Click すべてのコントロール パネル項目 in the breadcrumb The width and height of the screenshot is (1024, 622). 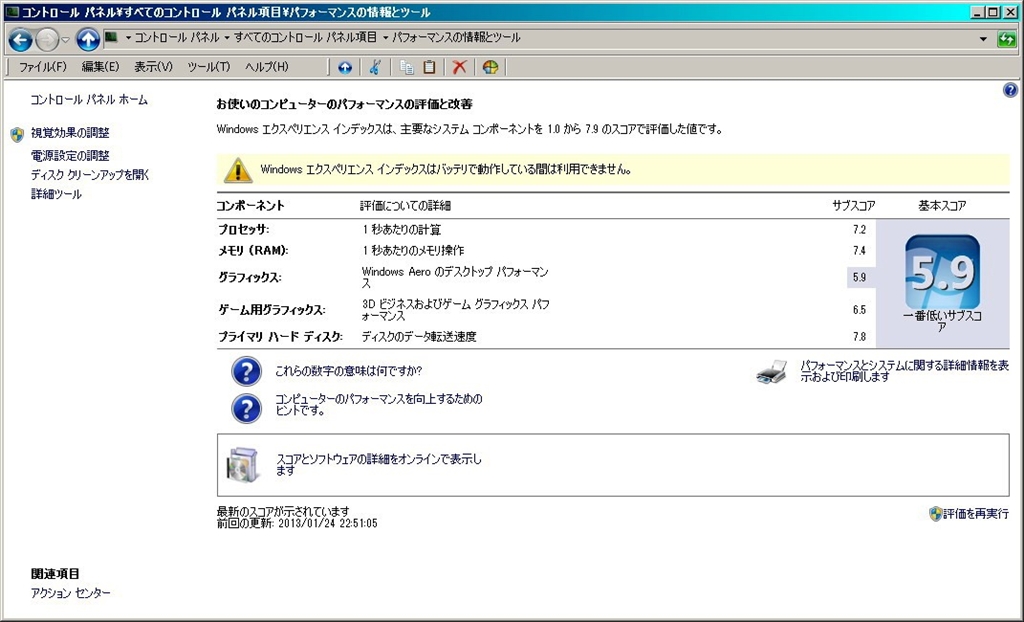click(x=306, y=38)
